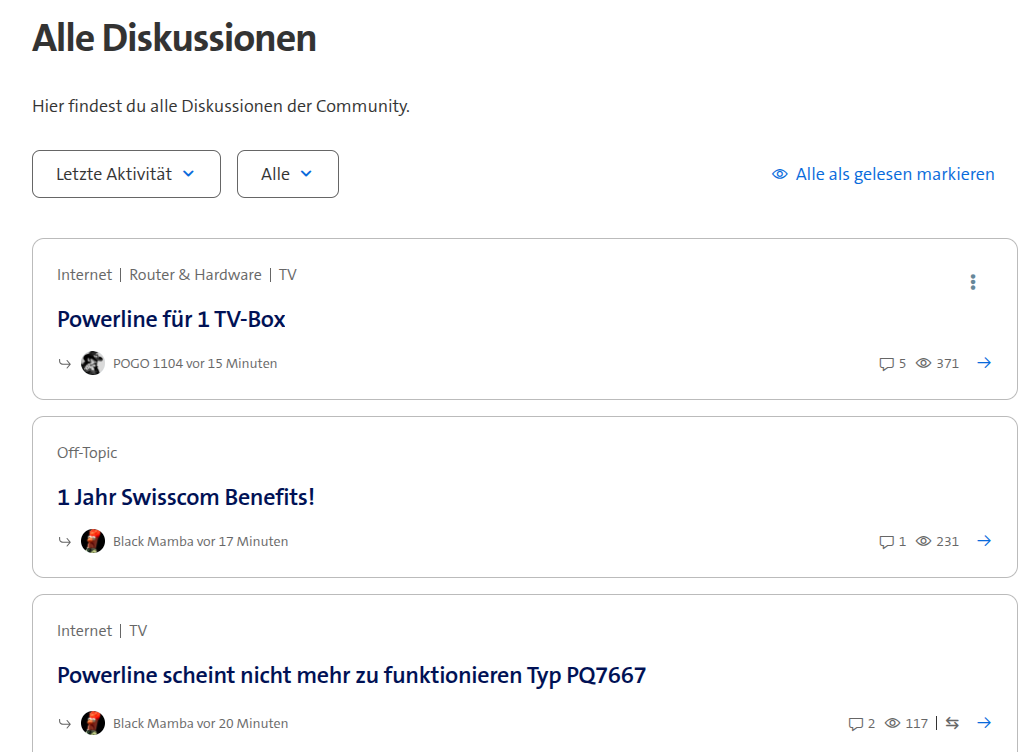
Task: Click arrow icon on 1 Jahr Swisscom Benefits card
Action: click(984, 541)
